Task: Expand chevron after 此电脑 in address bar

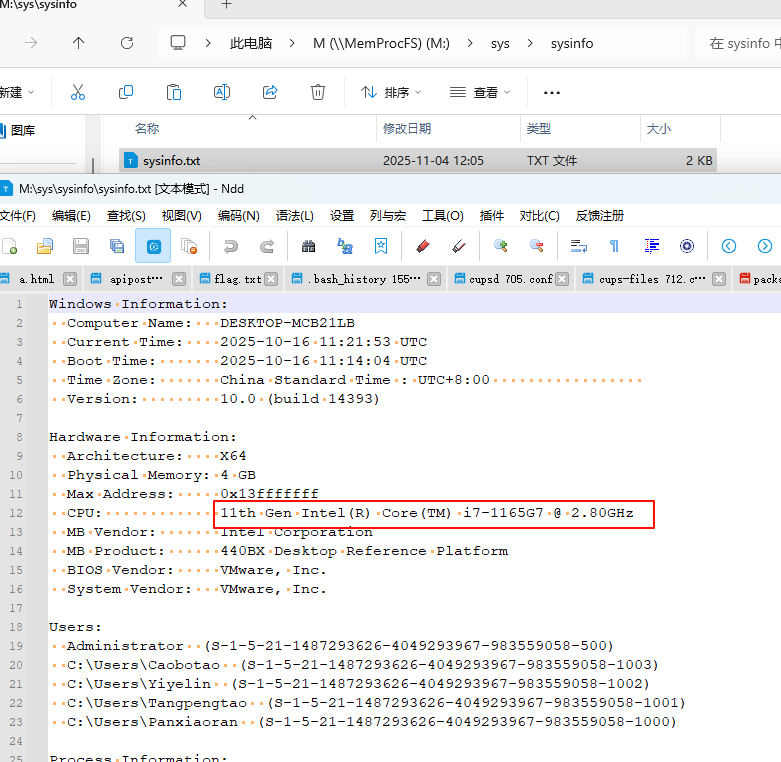Action: coord(292,43)
